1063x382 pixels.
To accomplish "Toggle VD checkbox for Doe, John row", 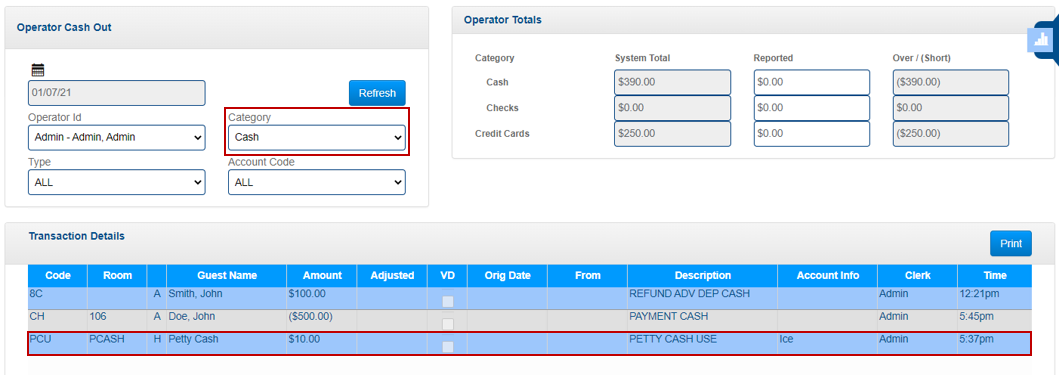I will coord(447,324).
